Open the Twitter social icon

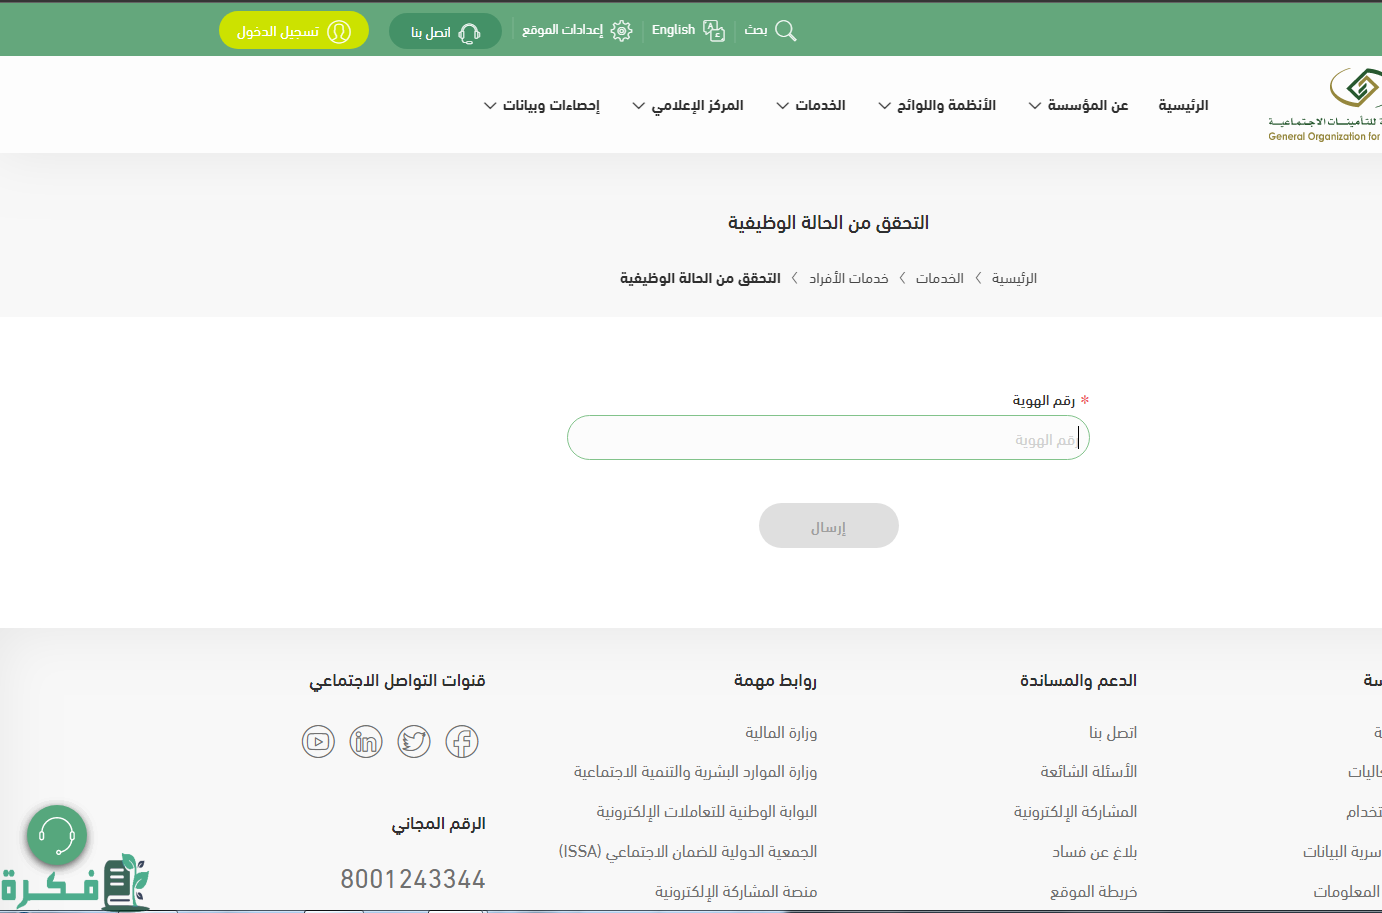point(414,742)
